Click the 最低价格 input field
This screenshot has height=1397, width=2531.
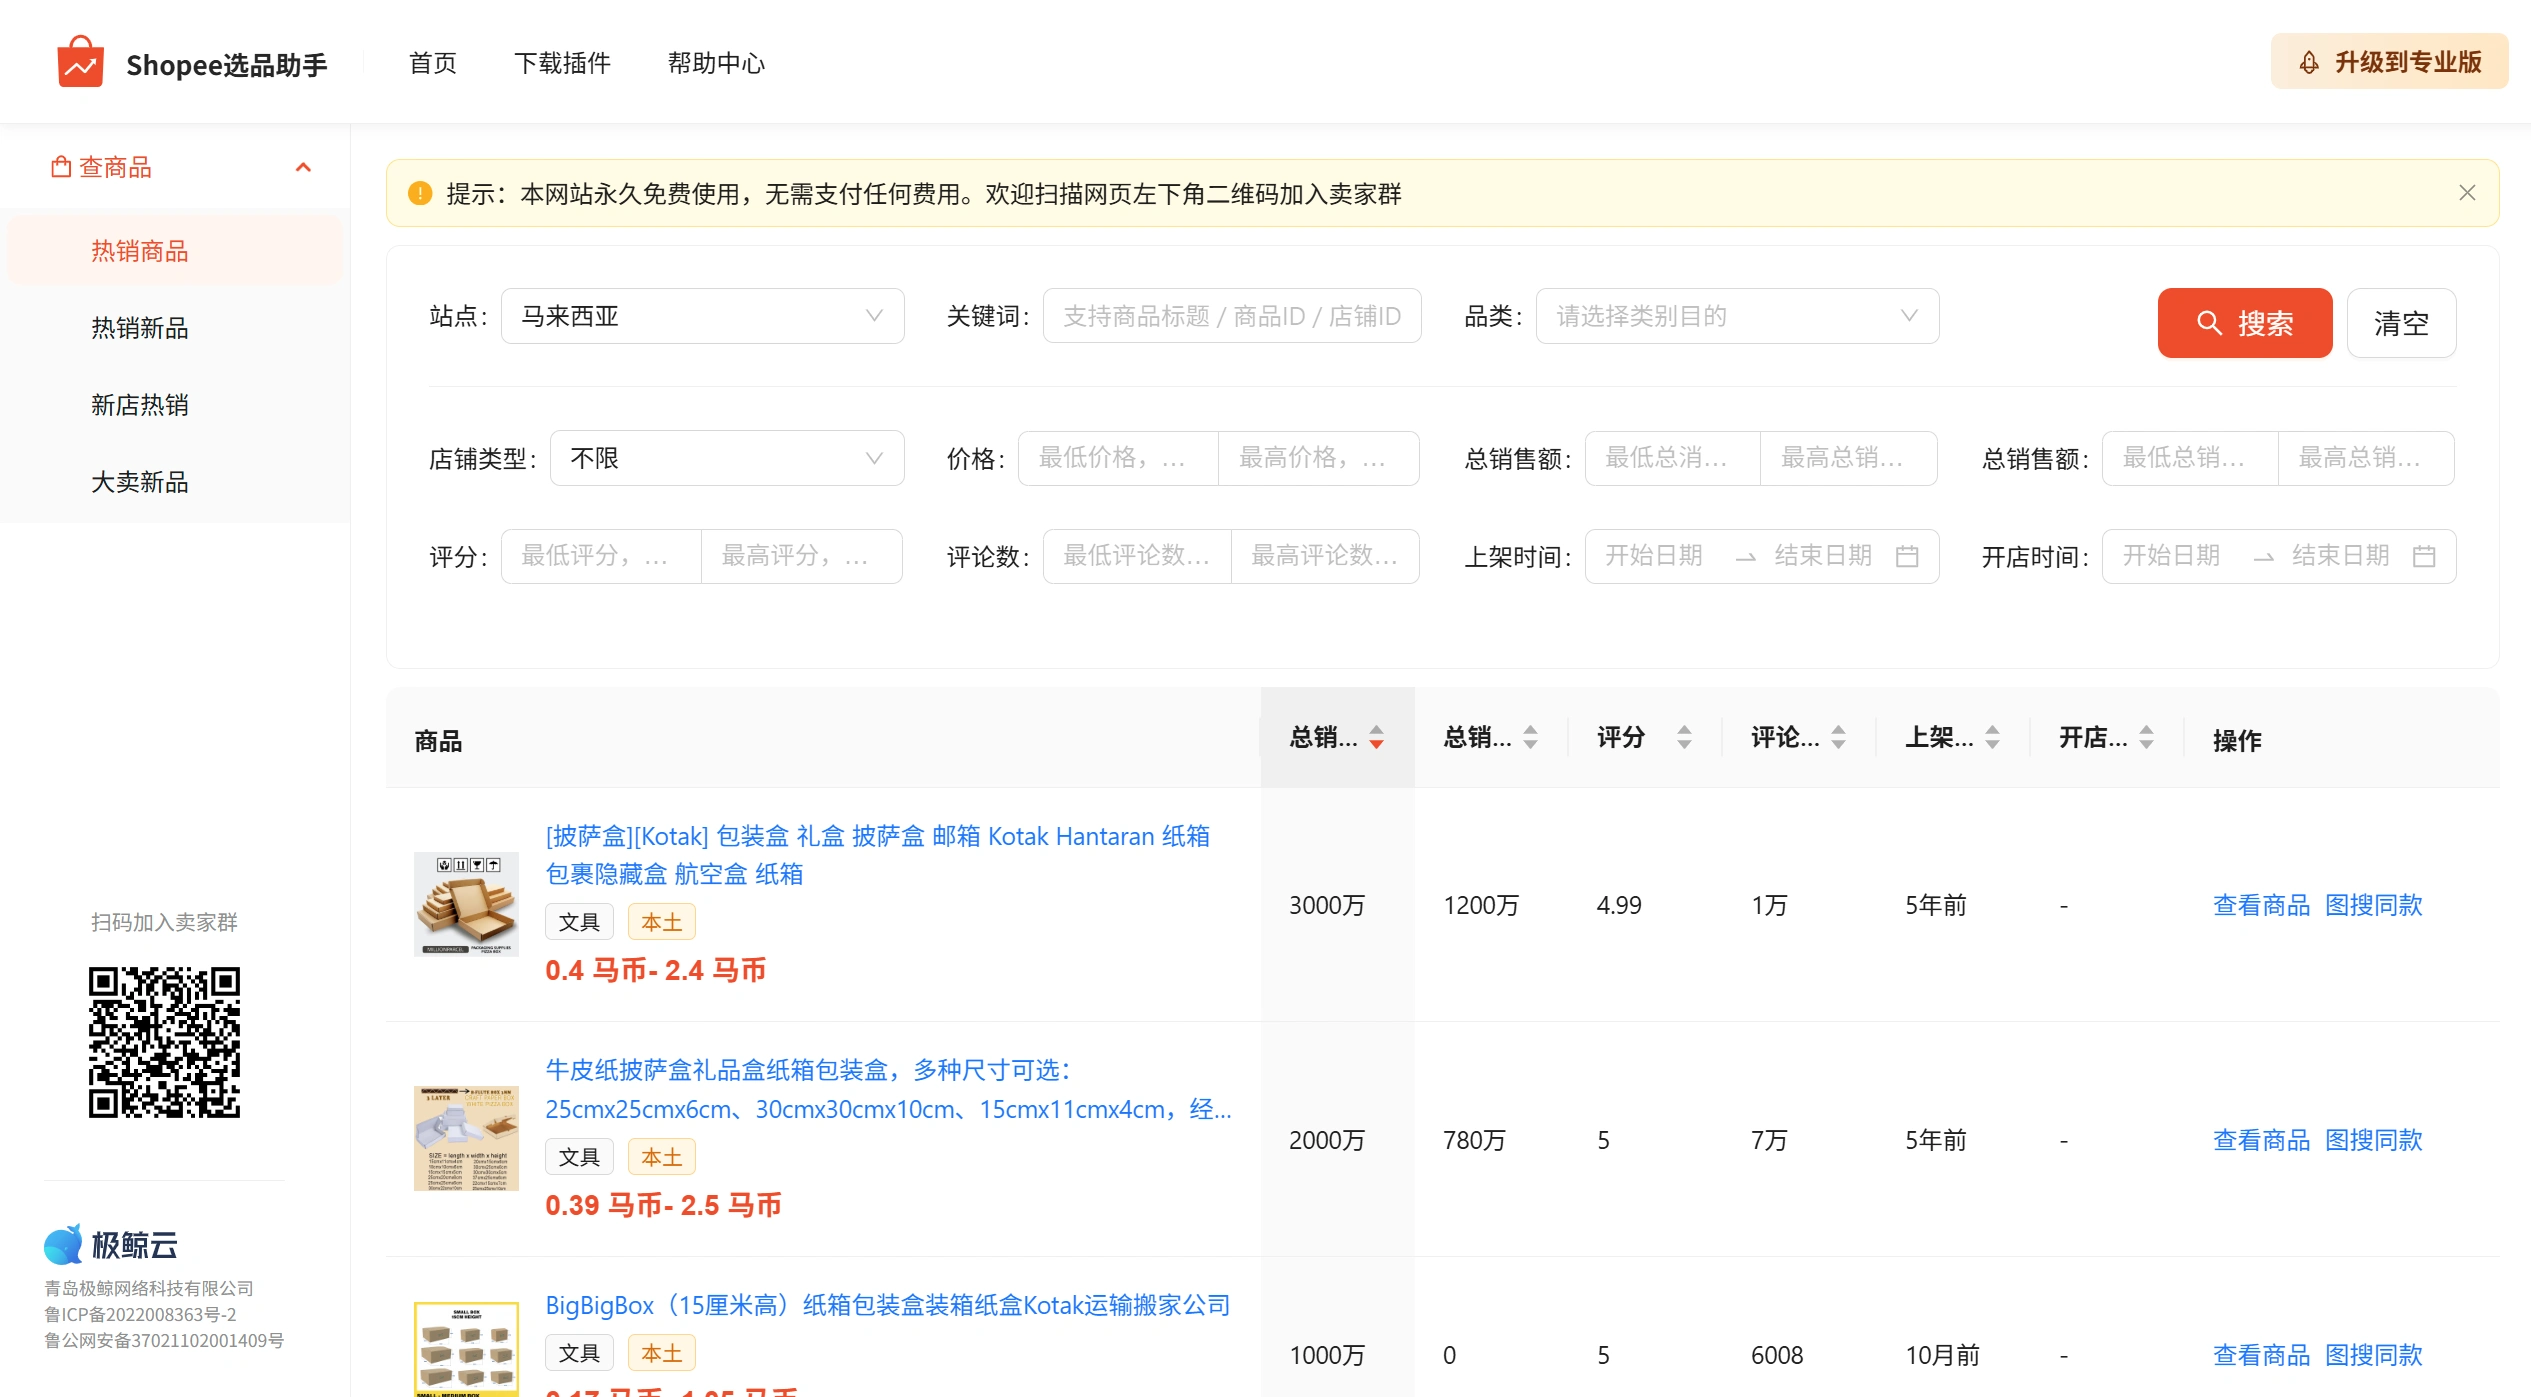(x=1118, y=458)
